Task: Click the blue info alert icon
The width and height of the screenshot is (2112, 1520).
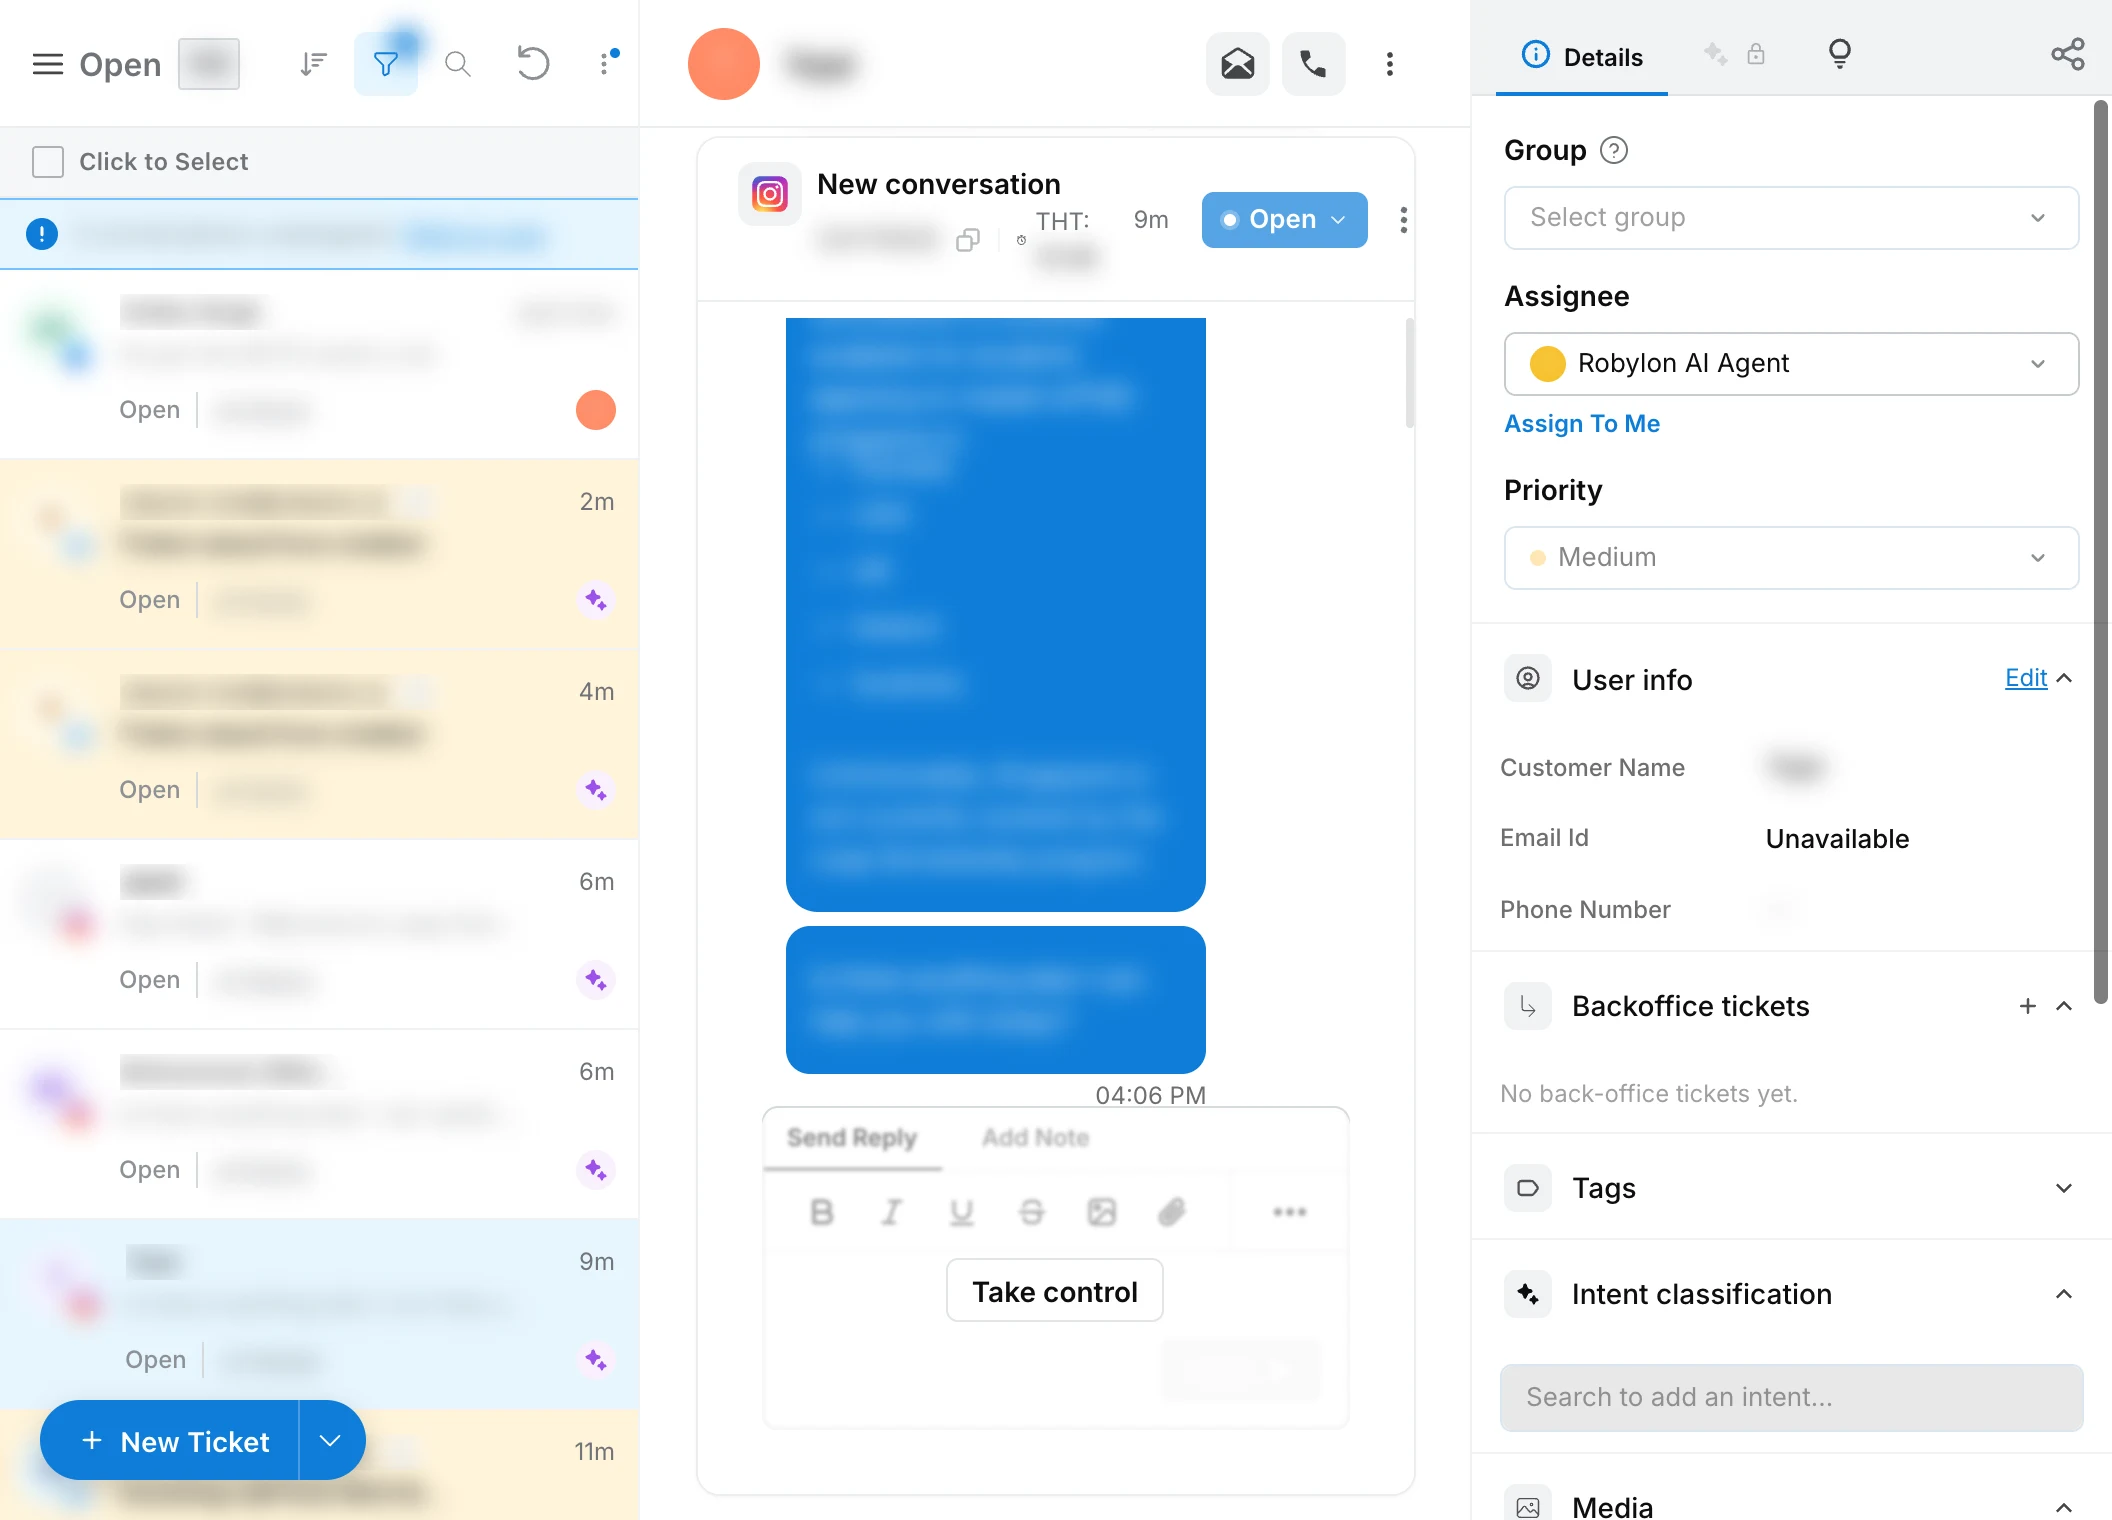Action: 41,234
